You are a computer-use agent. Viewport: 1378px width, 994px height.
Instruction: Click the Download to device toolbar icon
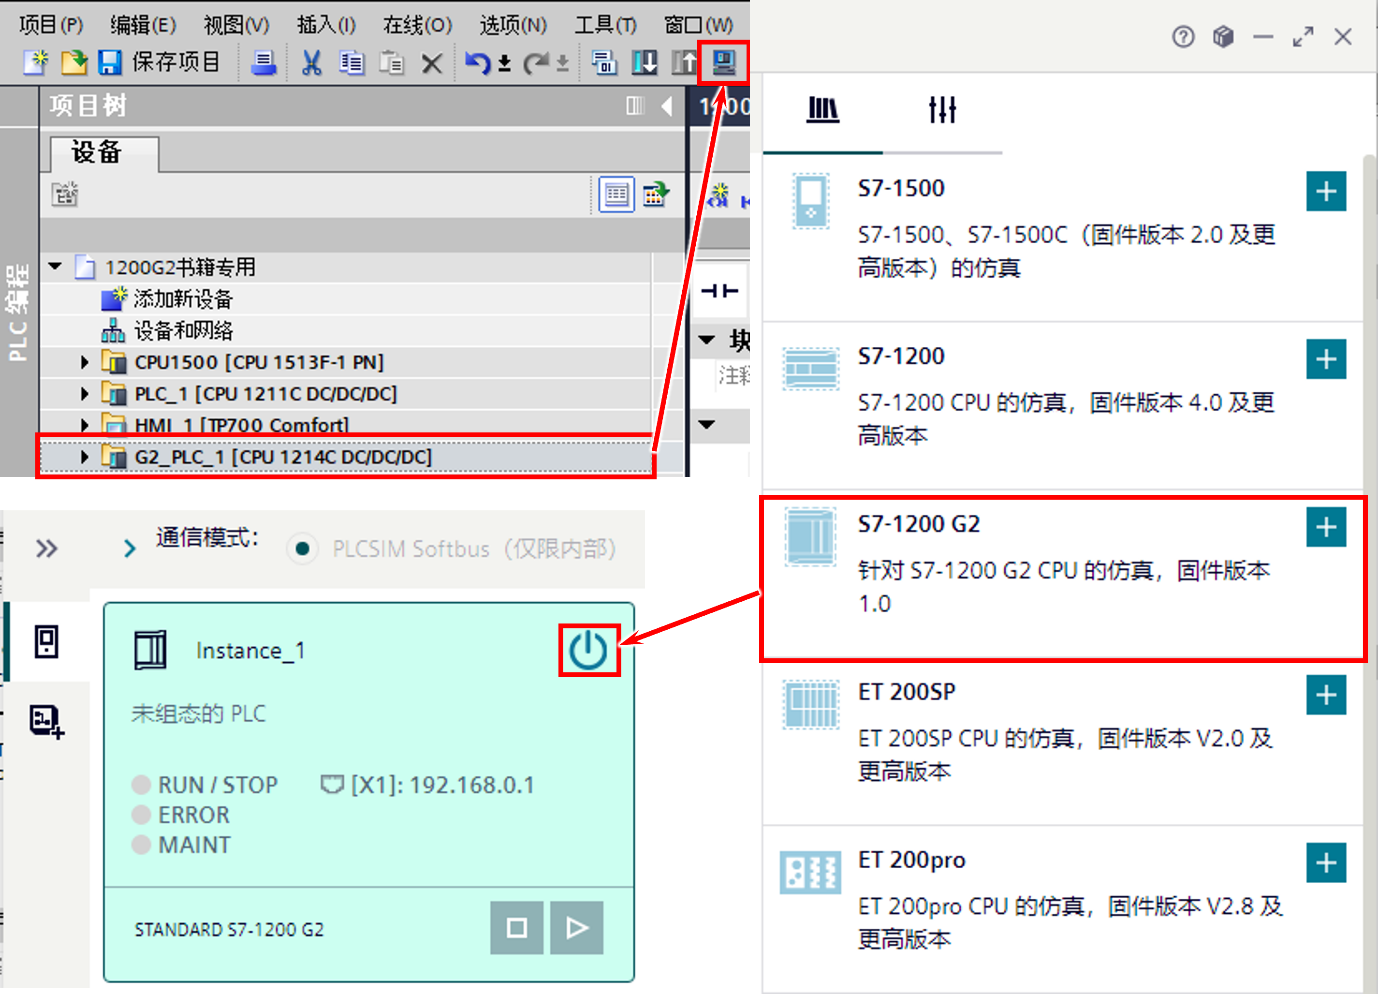[x=645, y=62]
